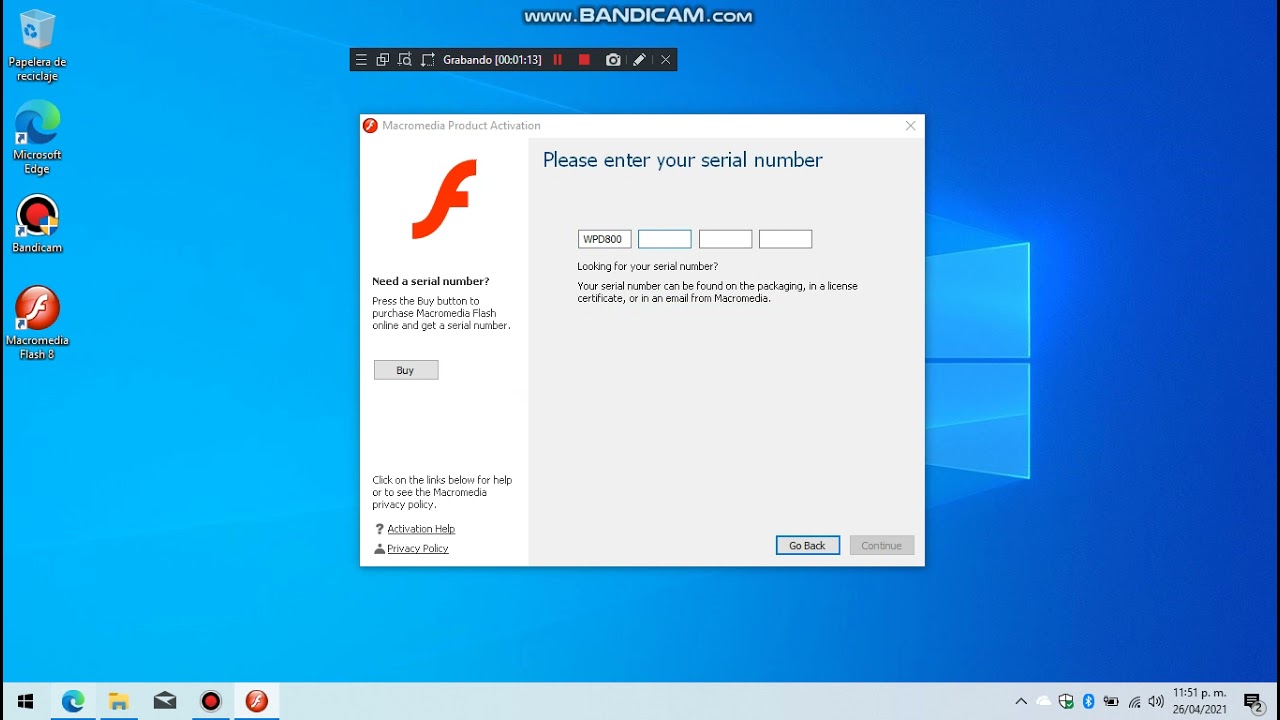This screenshot has height=720, width=1280.
Task: Click the Go Back button
Action: [808, 545]
